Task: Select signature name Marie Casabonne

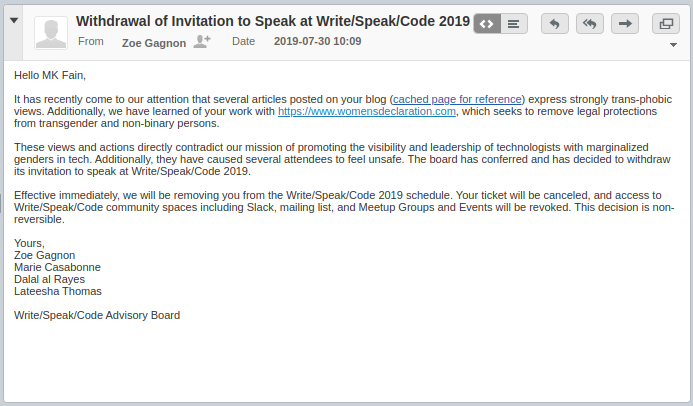Action: point(57,267)
